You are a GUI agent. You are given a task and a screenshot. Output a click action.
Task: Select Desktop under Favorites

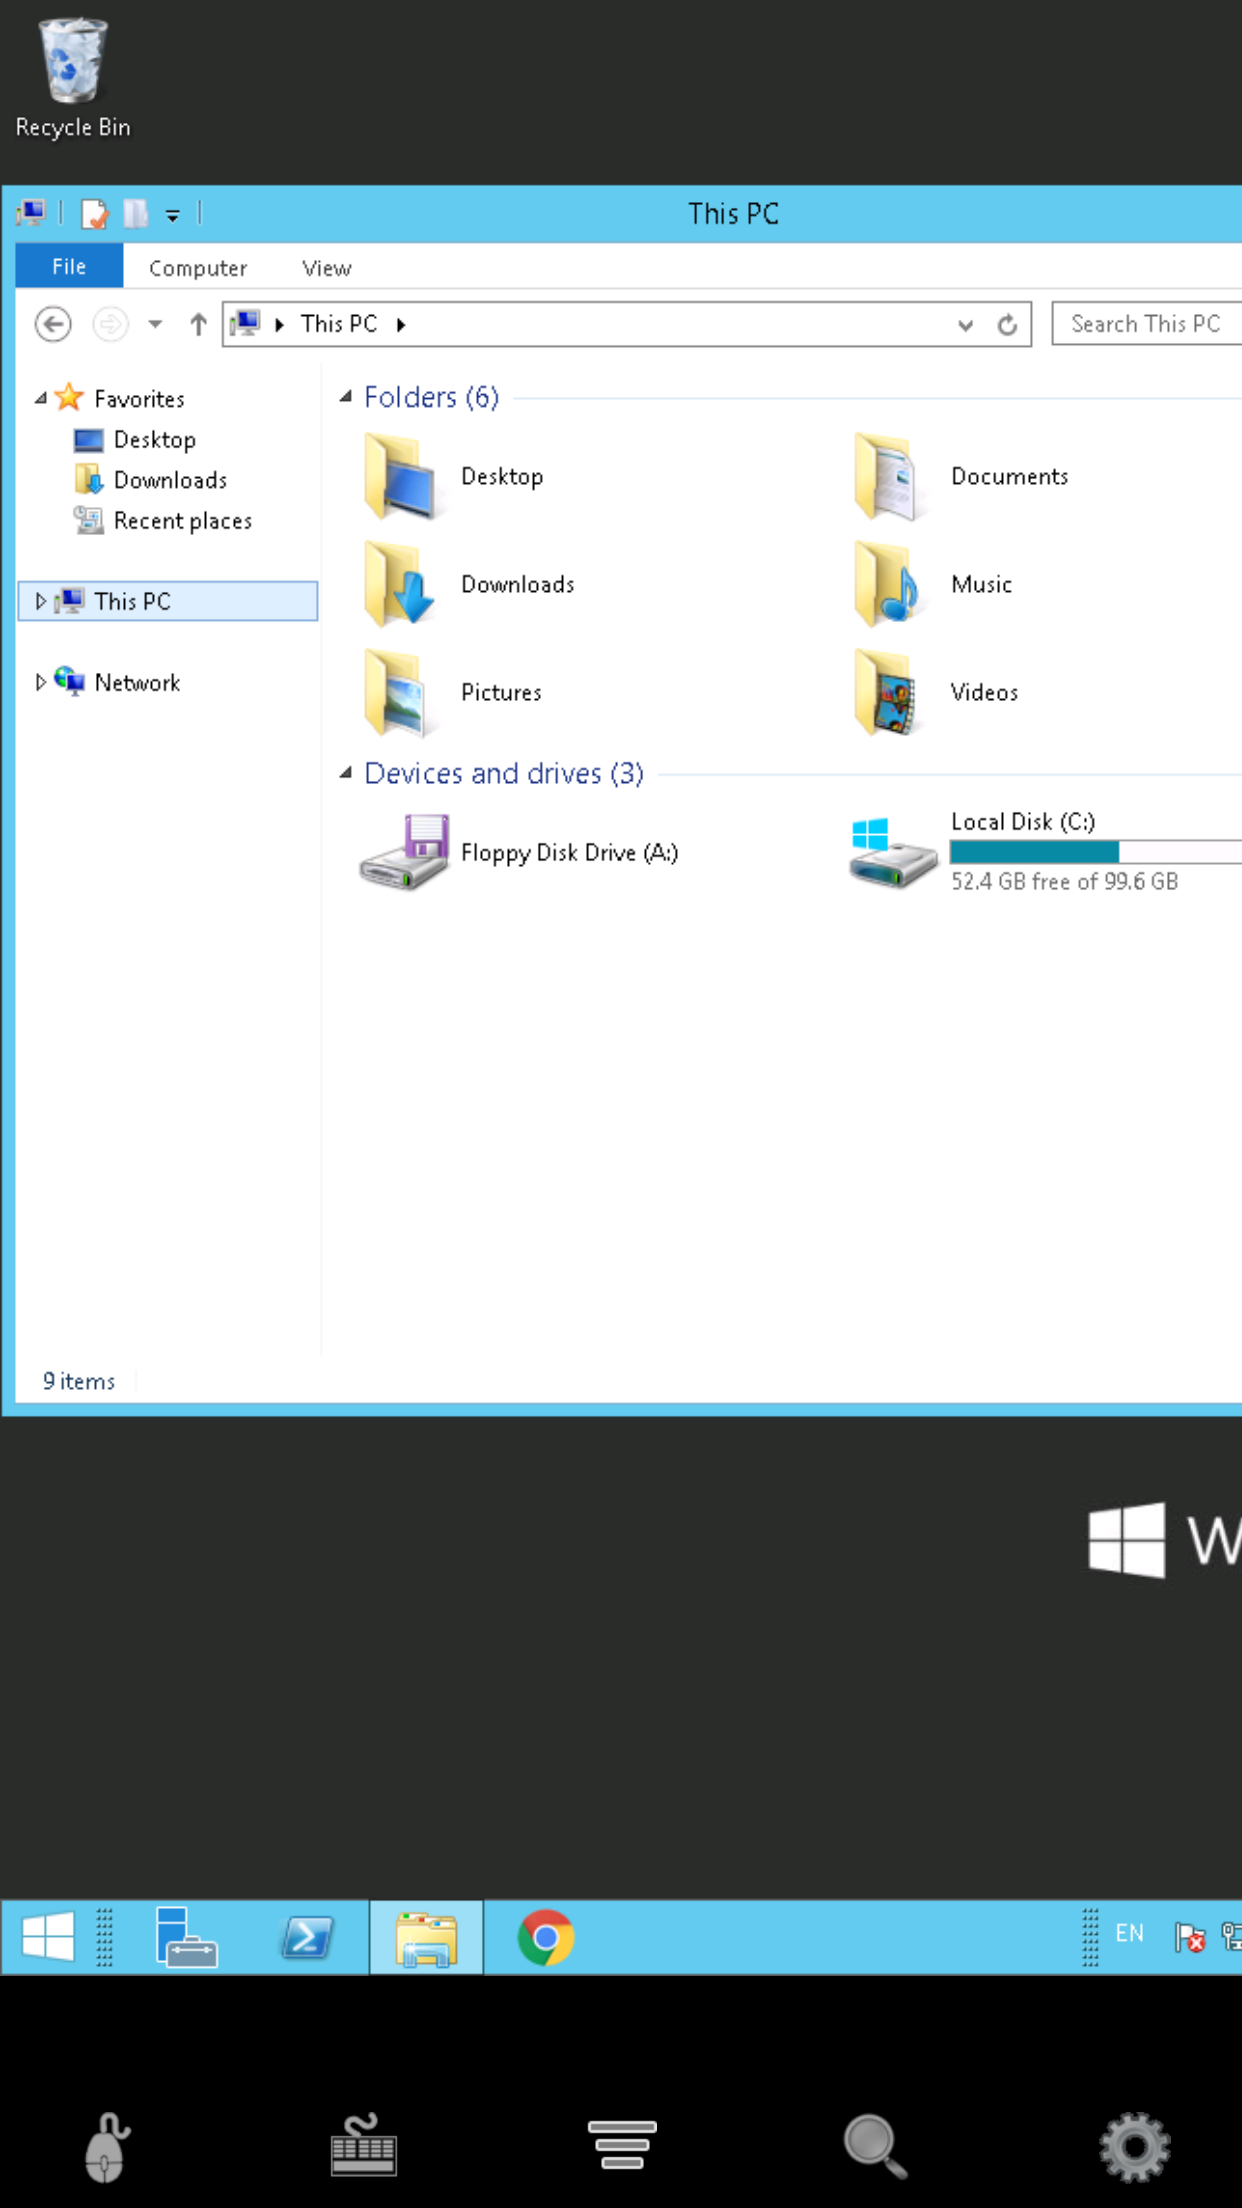point(155,440)
